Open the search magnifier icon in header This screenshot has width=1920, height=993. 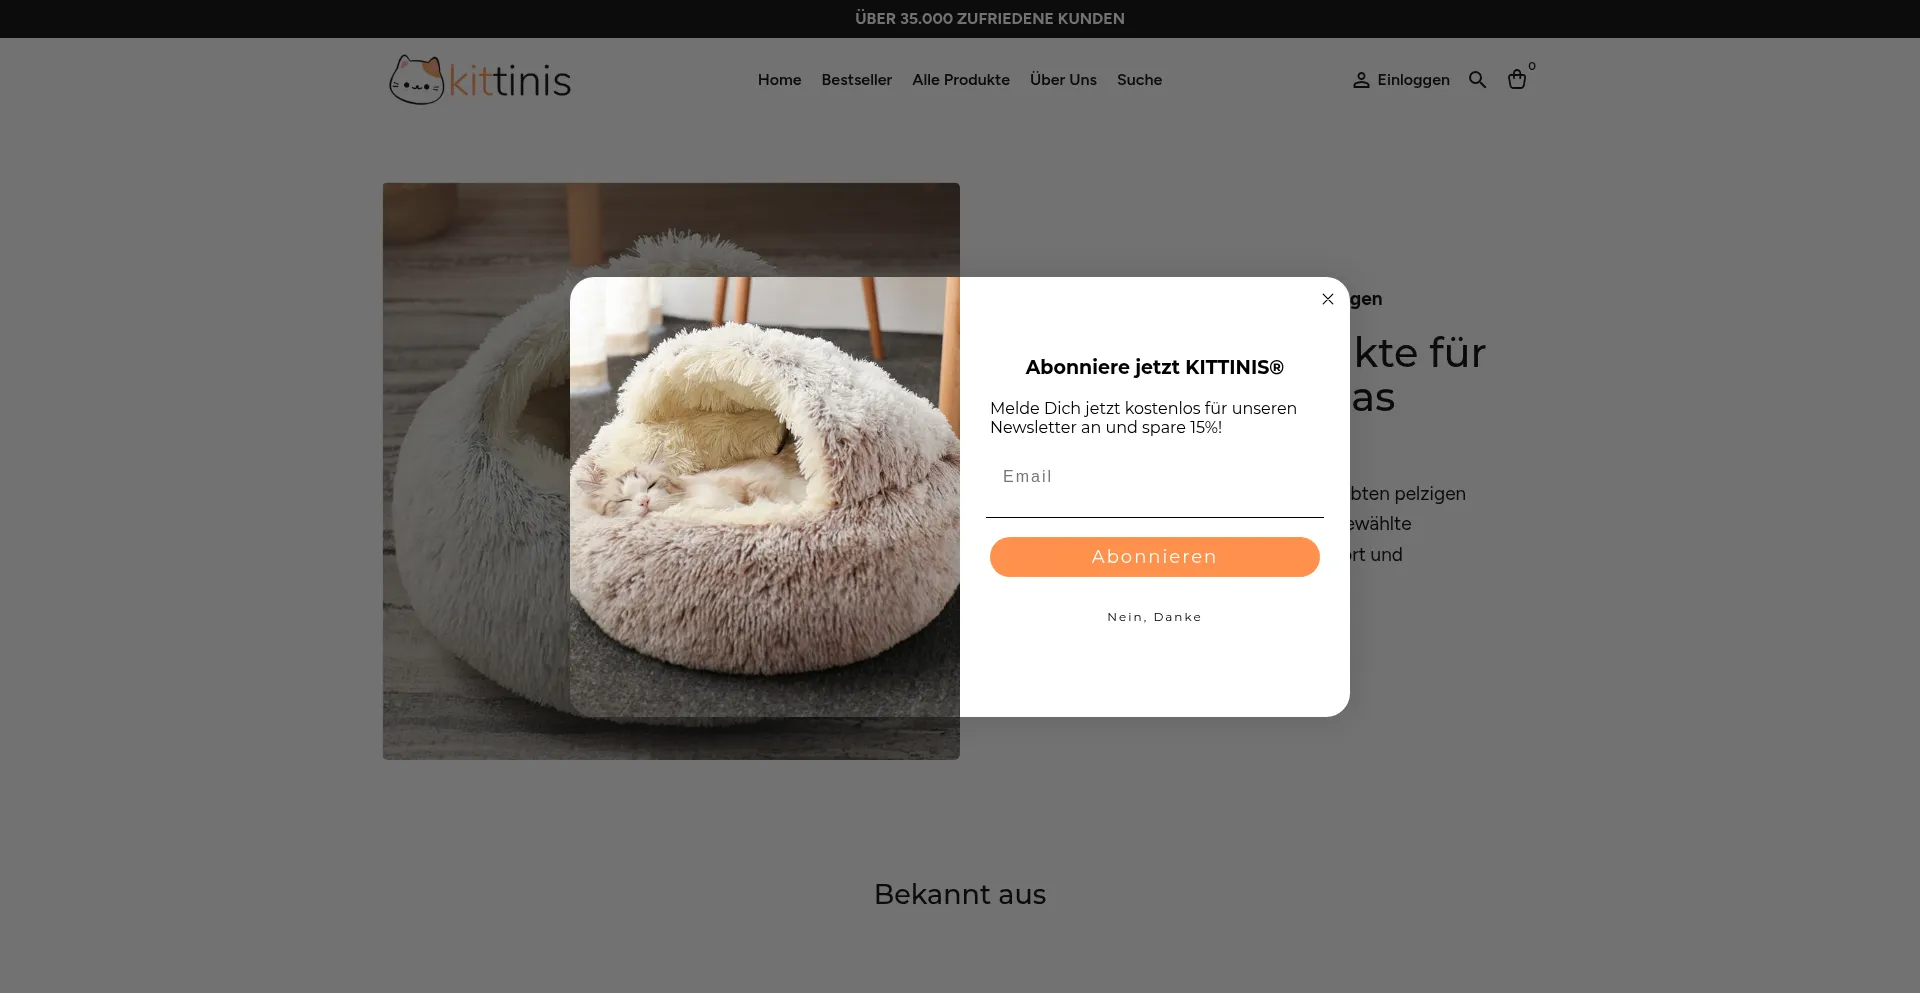click(x=1477, y=80)
